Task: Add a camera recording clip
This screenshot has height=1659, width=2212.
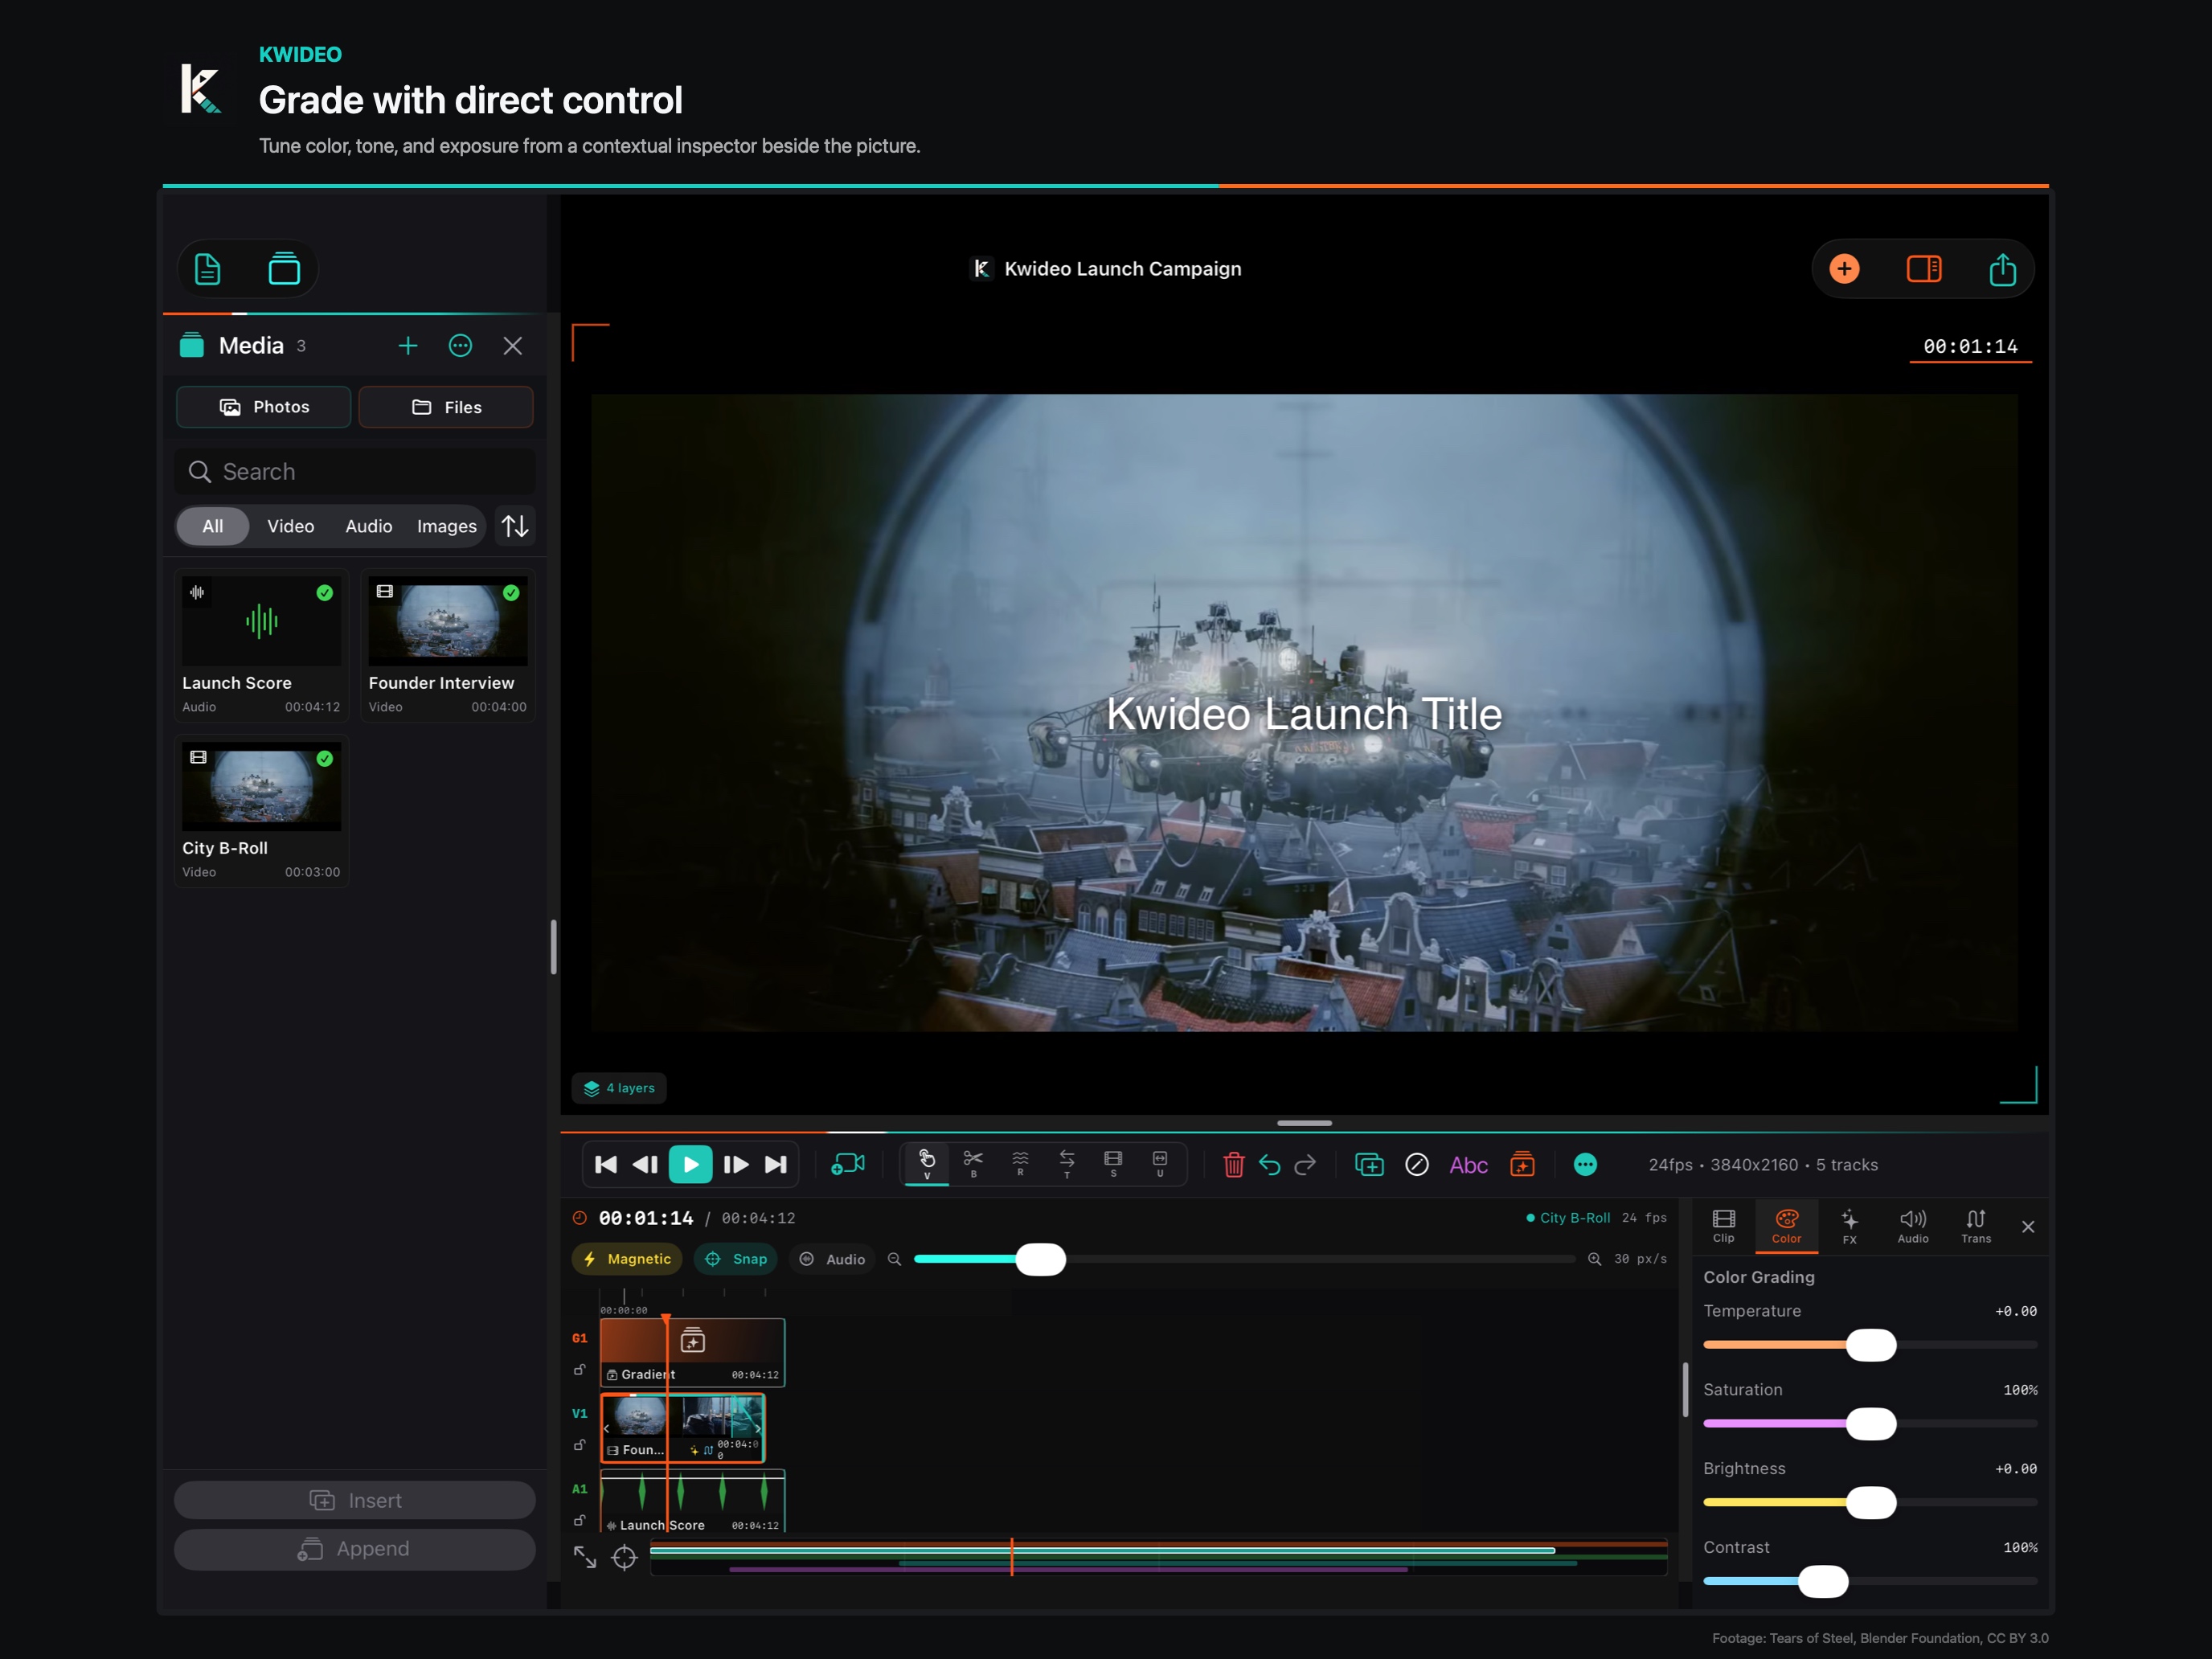Action: [847, 1165]
